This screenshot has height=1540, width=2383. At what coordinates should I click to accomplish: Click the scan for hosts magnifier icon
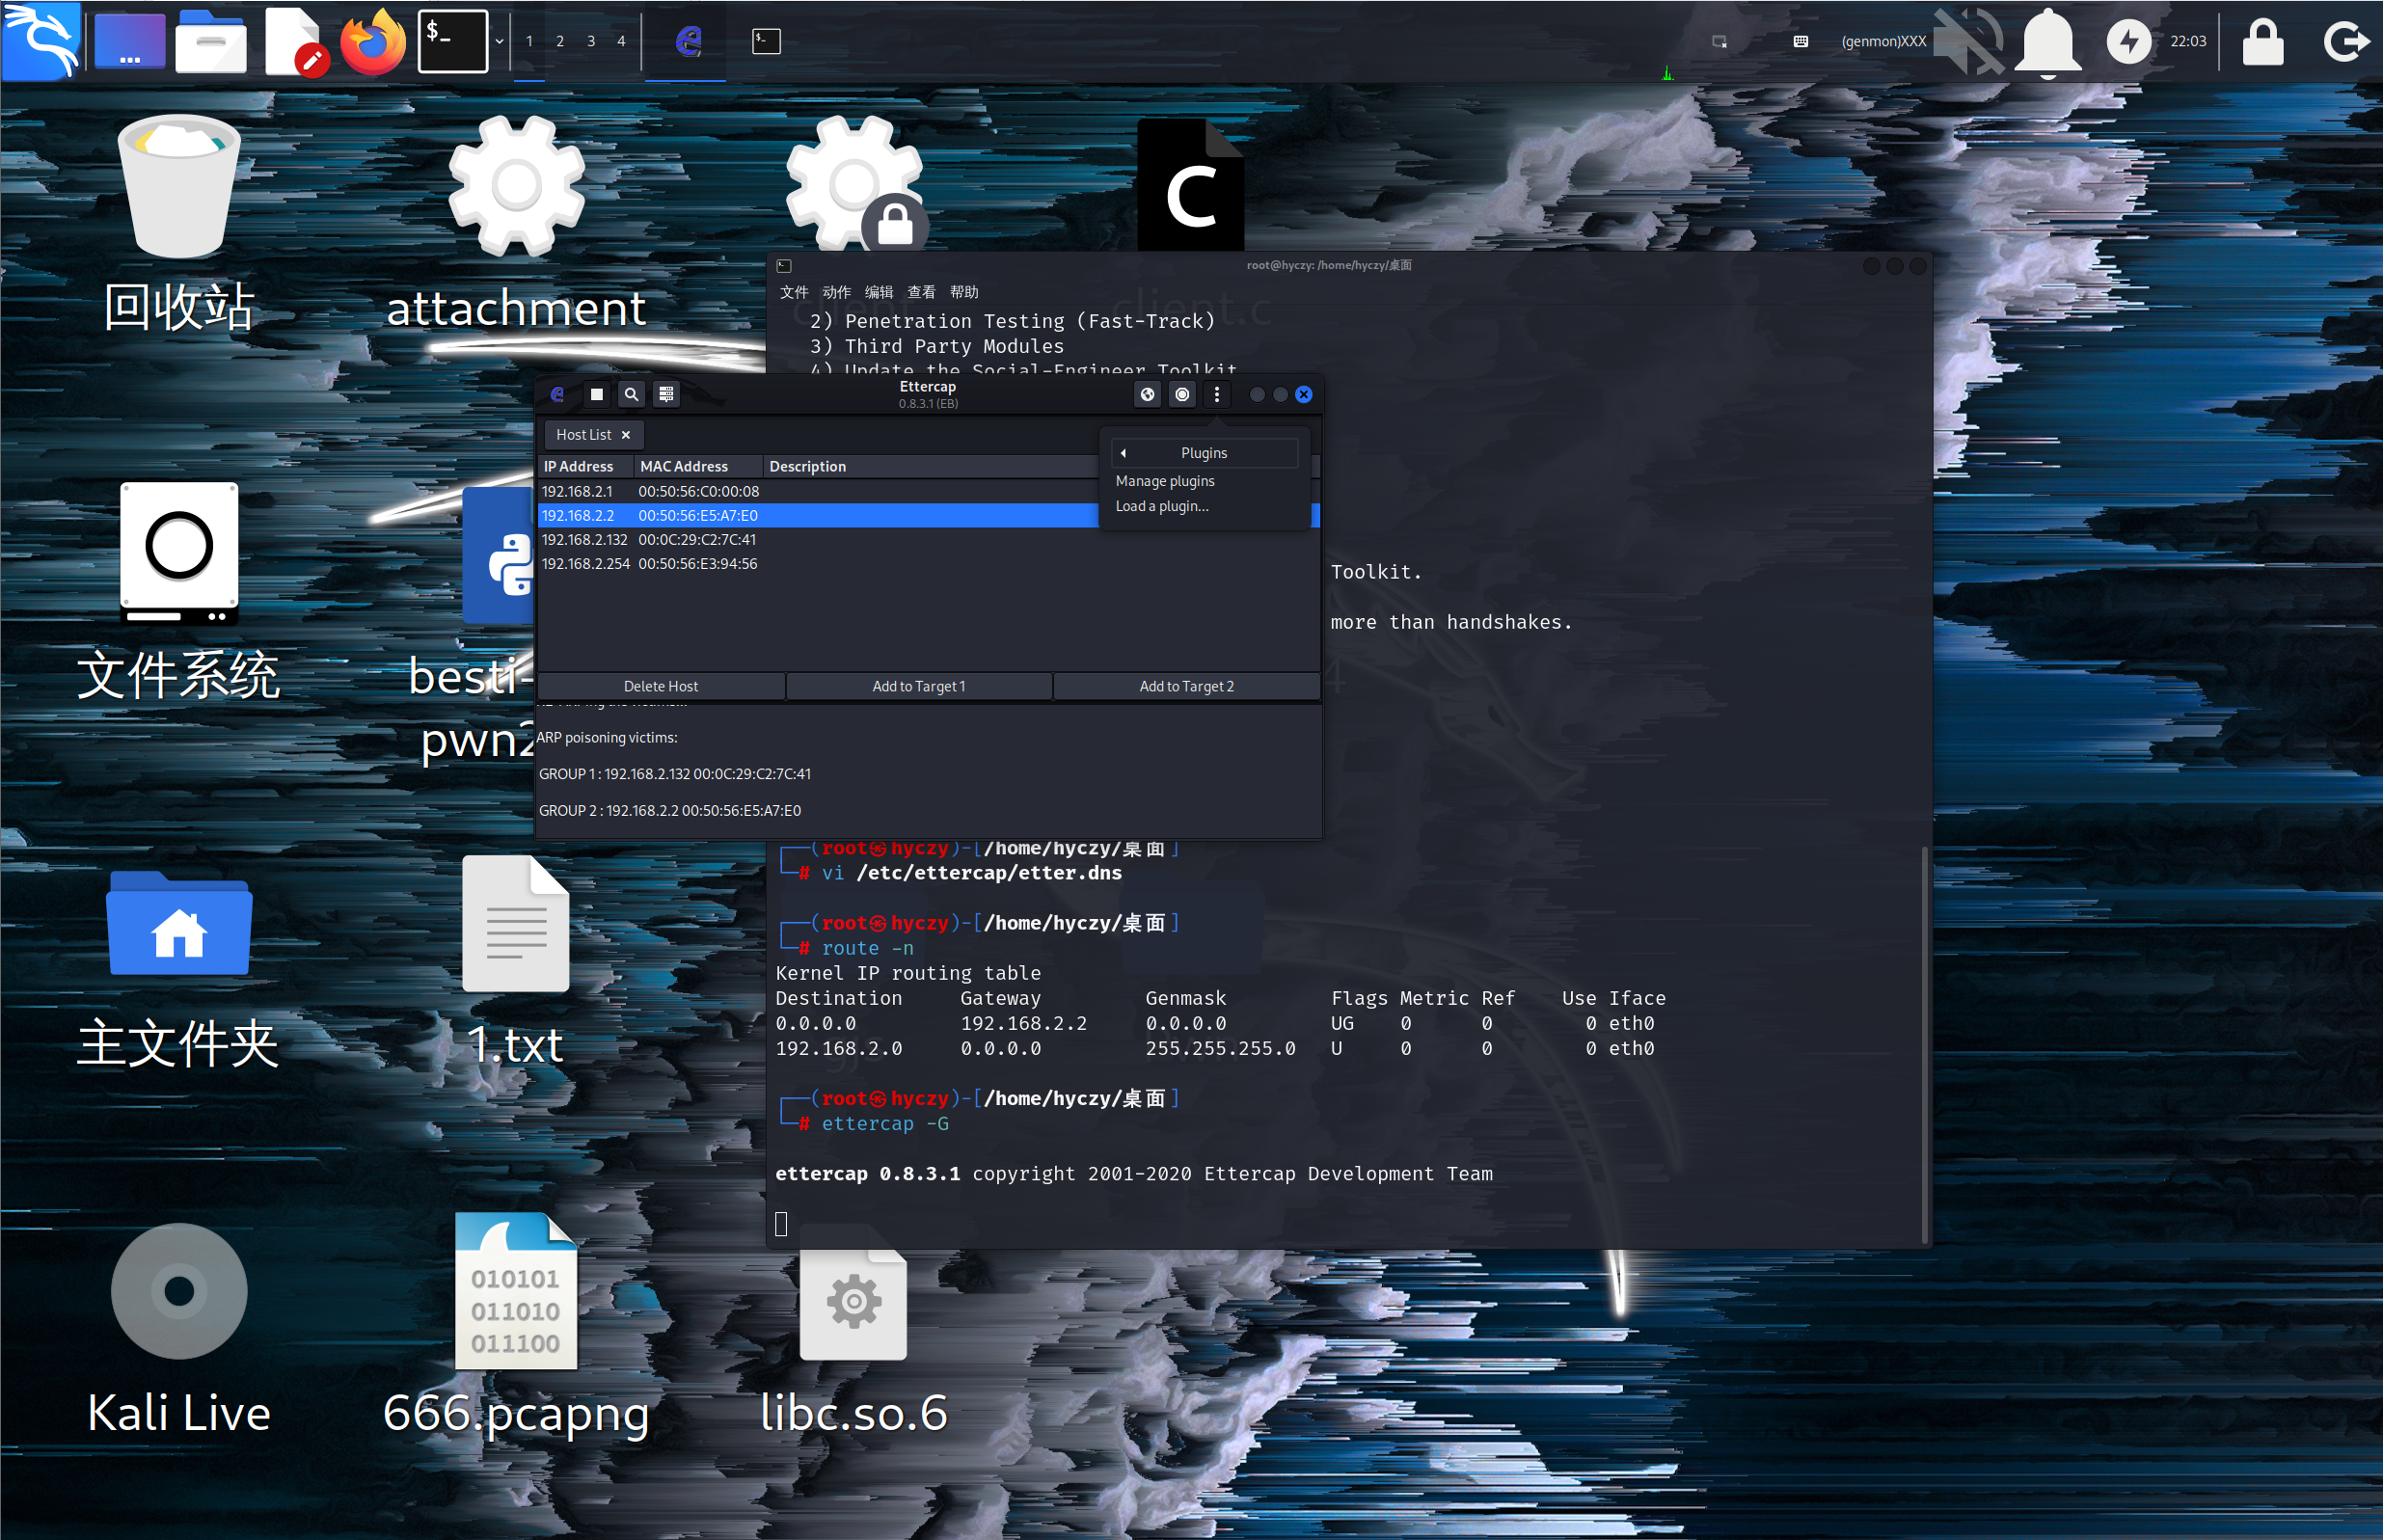631,394
